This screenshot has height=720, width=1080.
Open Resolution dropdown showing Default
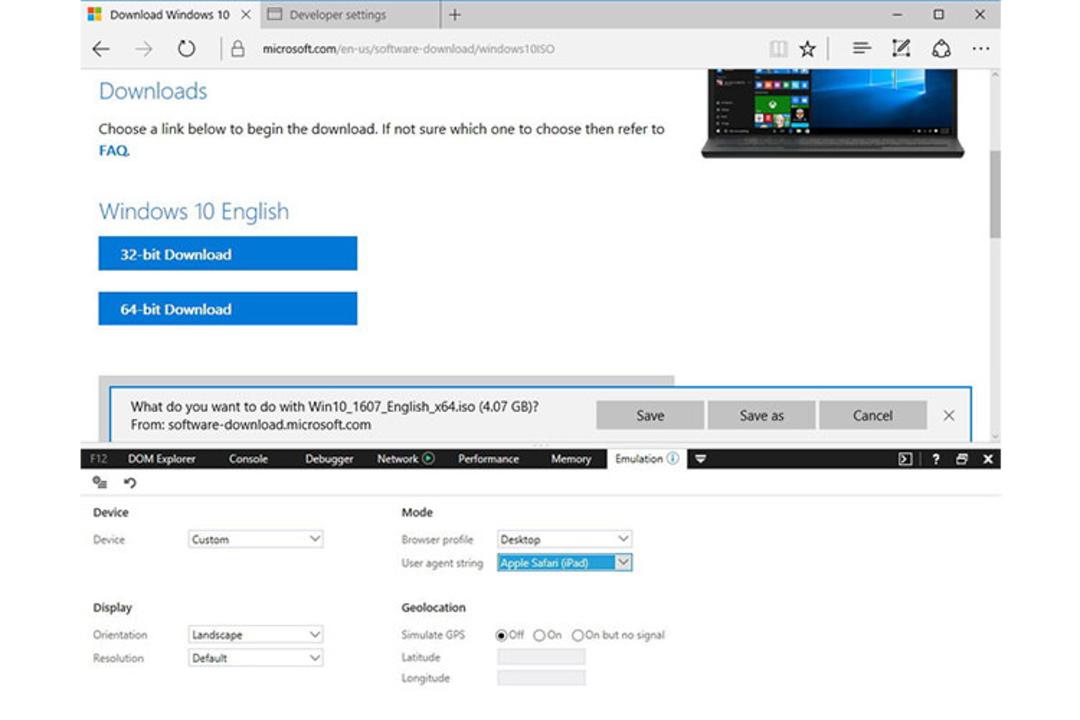click(256, 658)
